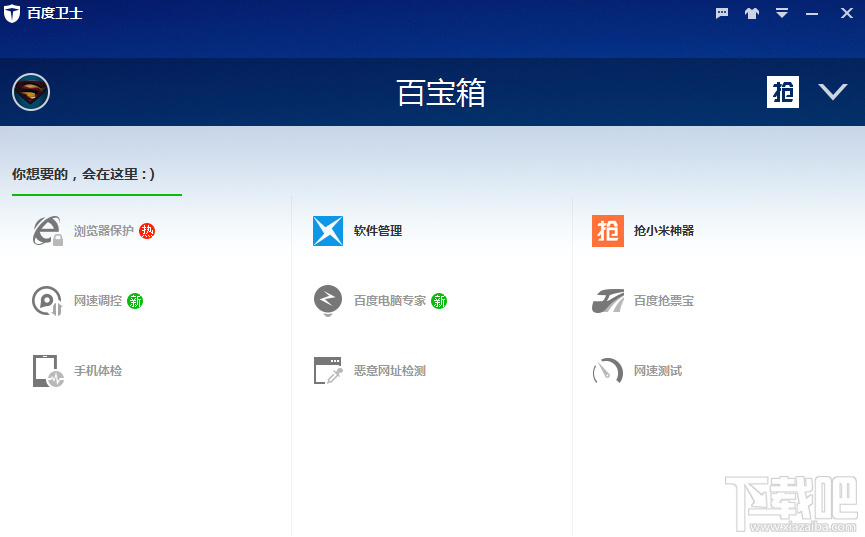This screenshot has height=537, width=865.
Task: Click the 软件管理 label
Action: [378, 231]
